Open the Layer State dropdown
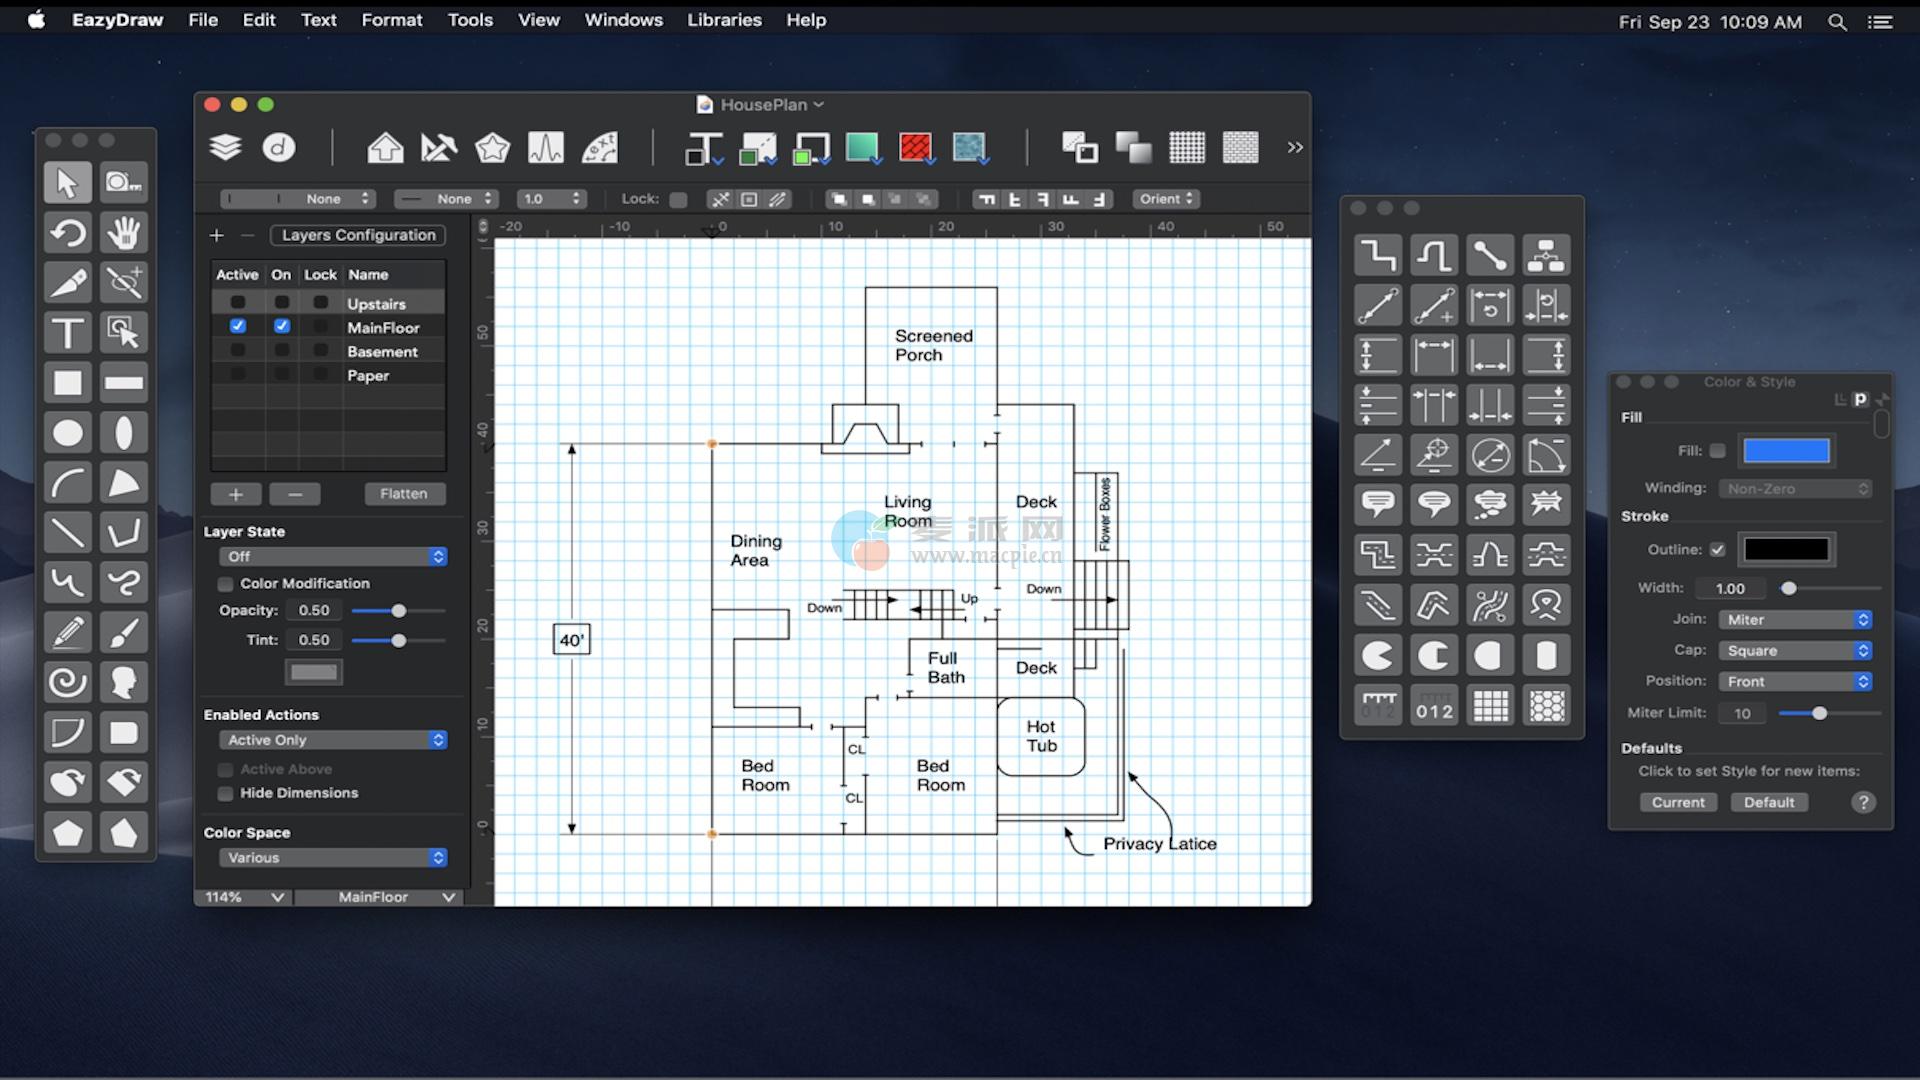 pyautogui.click(x=333, y=556)
